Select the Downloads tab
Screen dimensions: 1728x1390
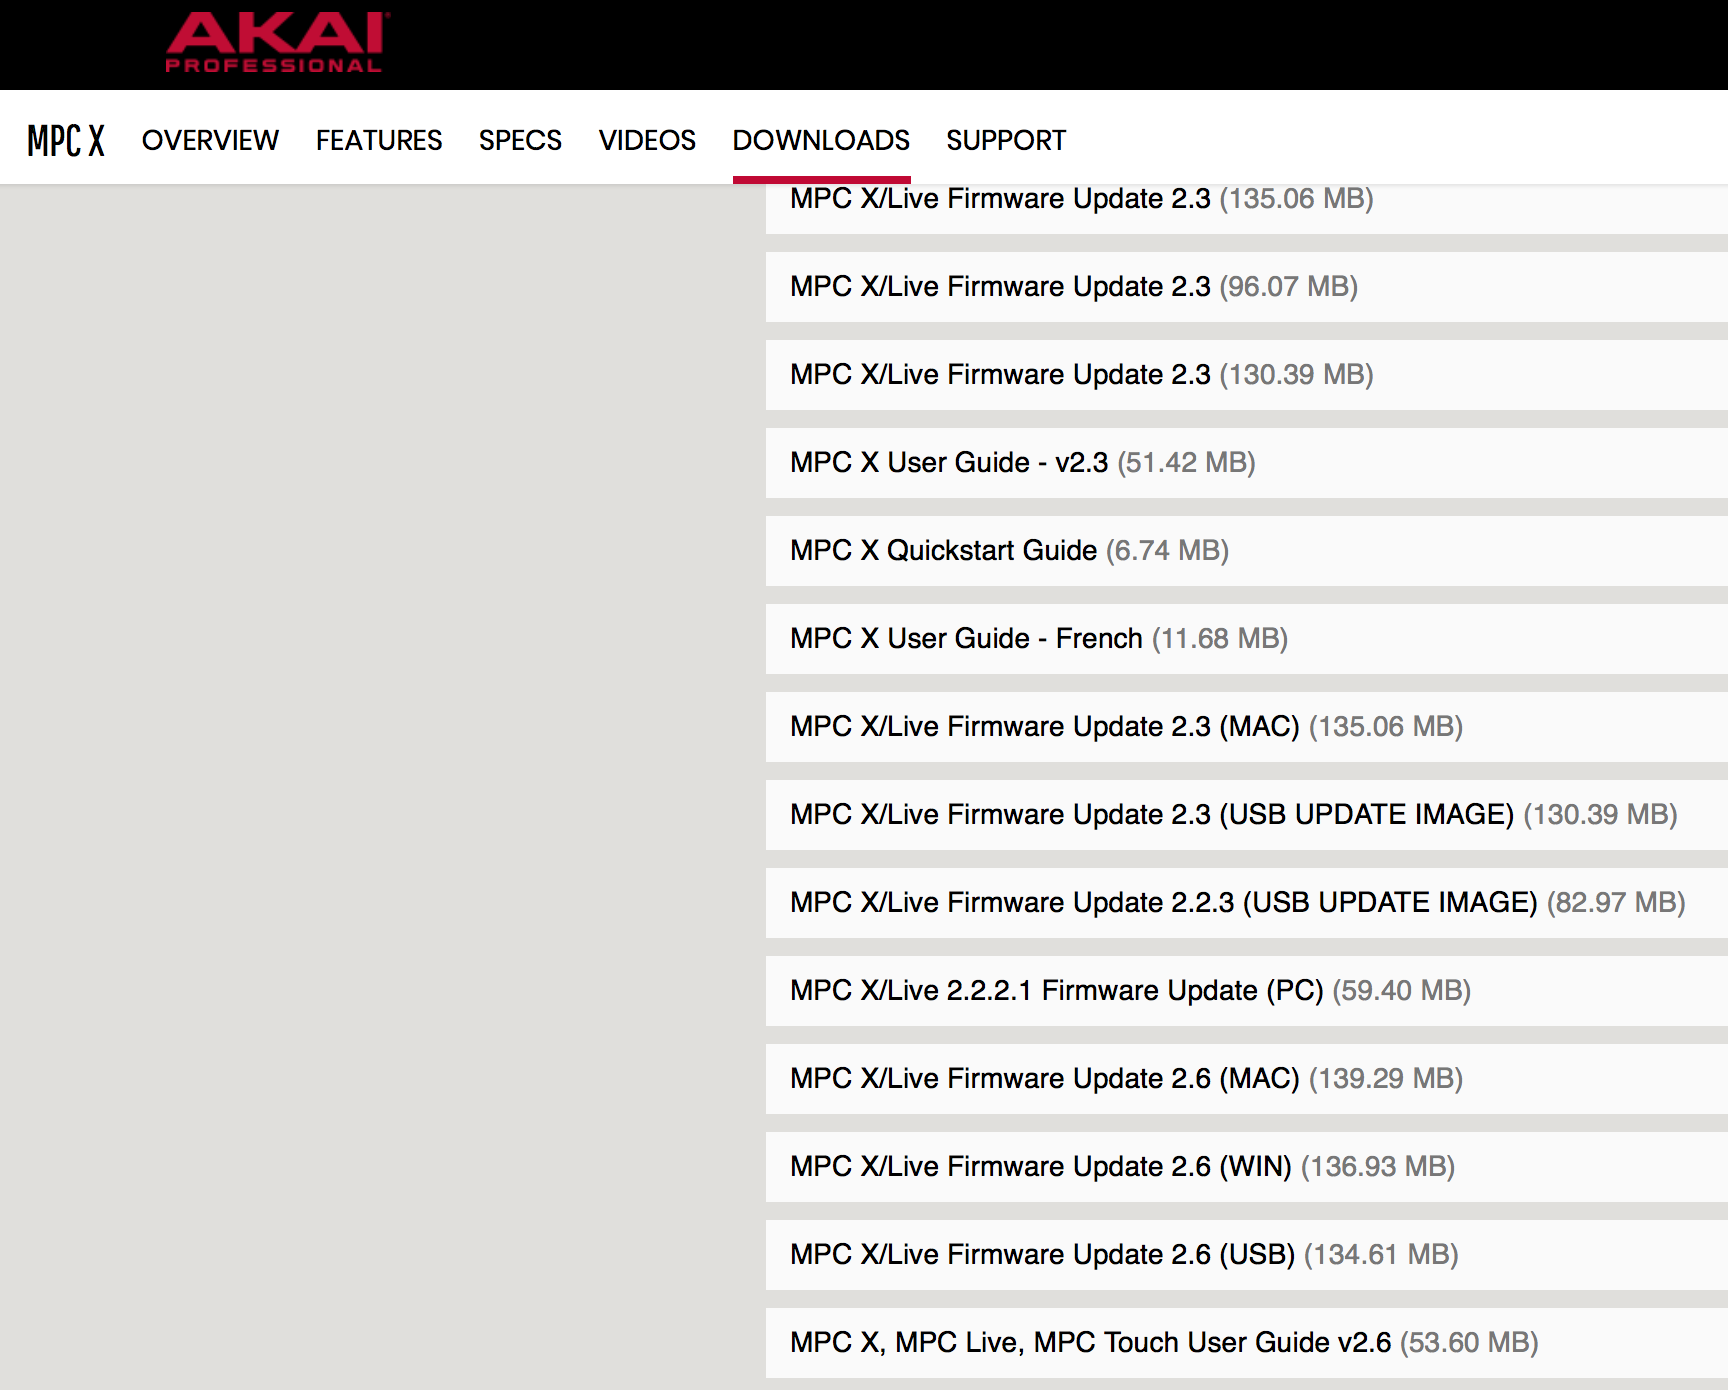coord(821,140)
